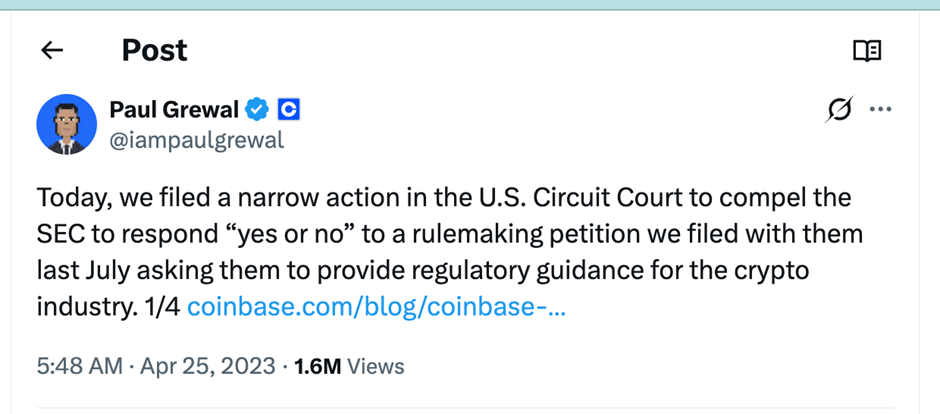940x414 pixels.
Task: Go back using the left arrow
Action: tap(52, 50)
